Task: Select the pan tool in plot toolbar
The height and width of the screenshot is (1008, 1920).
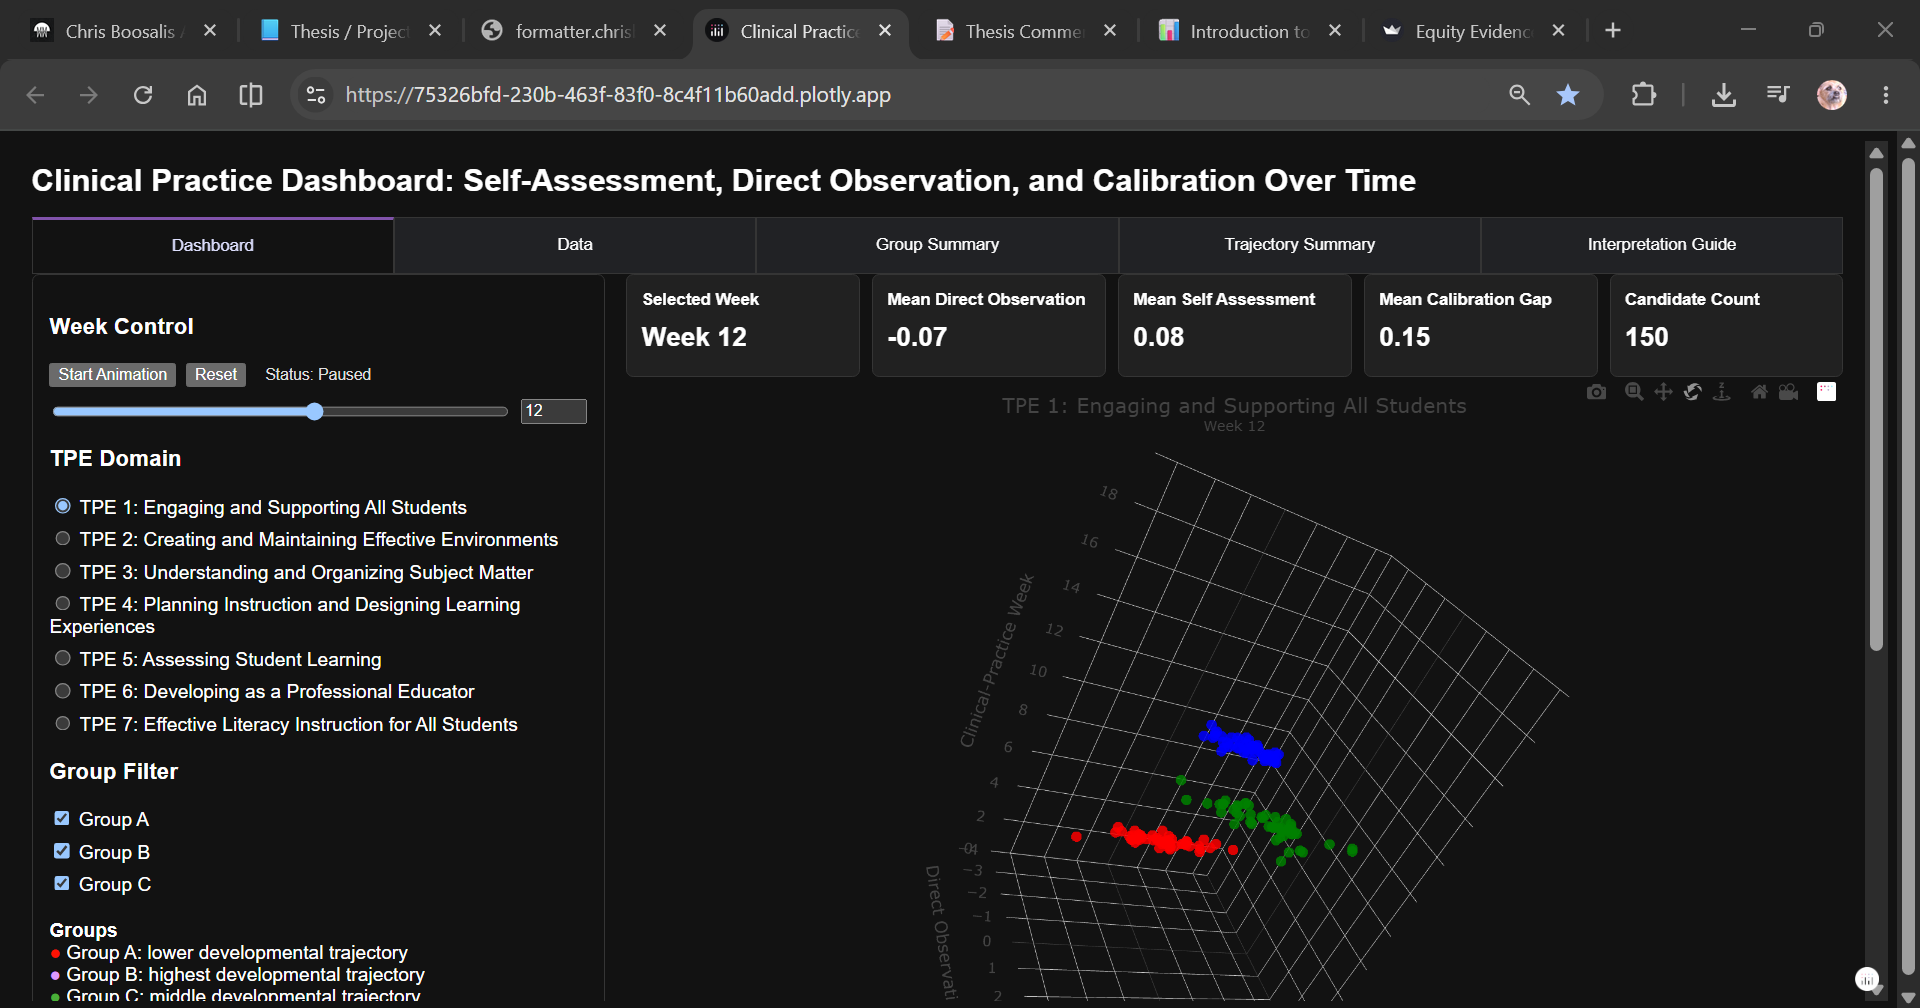Action: (x=1663, y=392)
